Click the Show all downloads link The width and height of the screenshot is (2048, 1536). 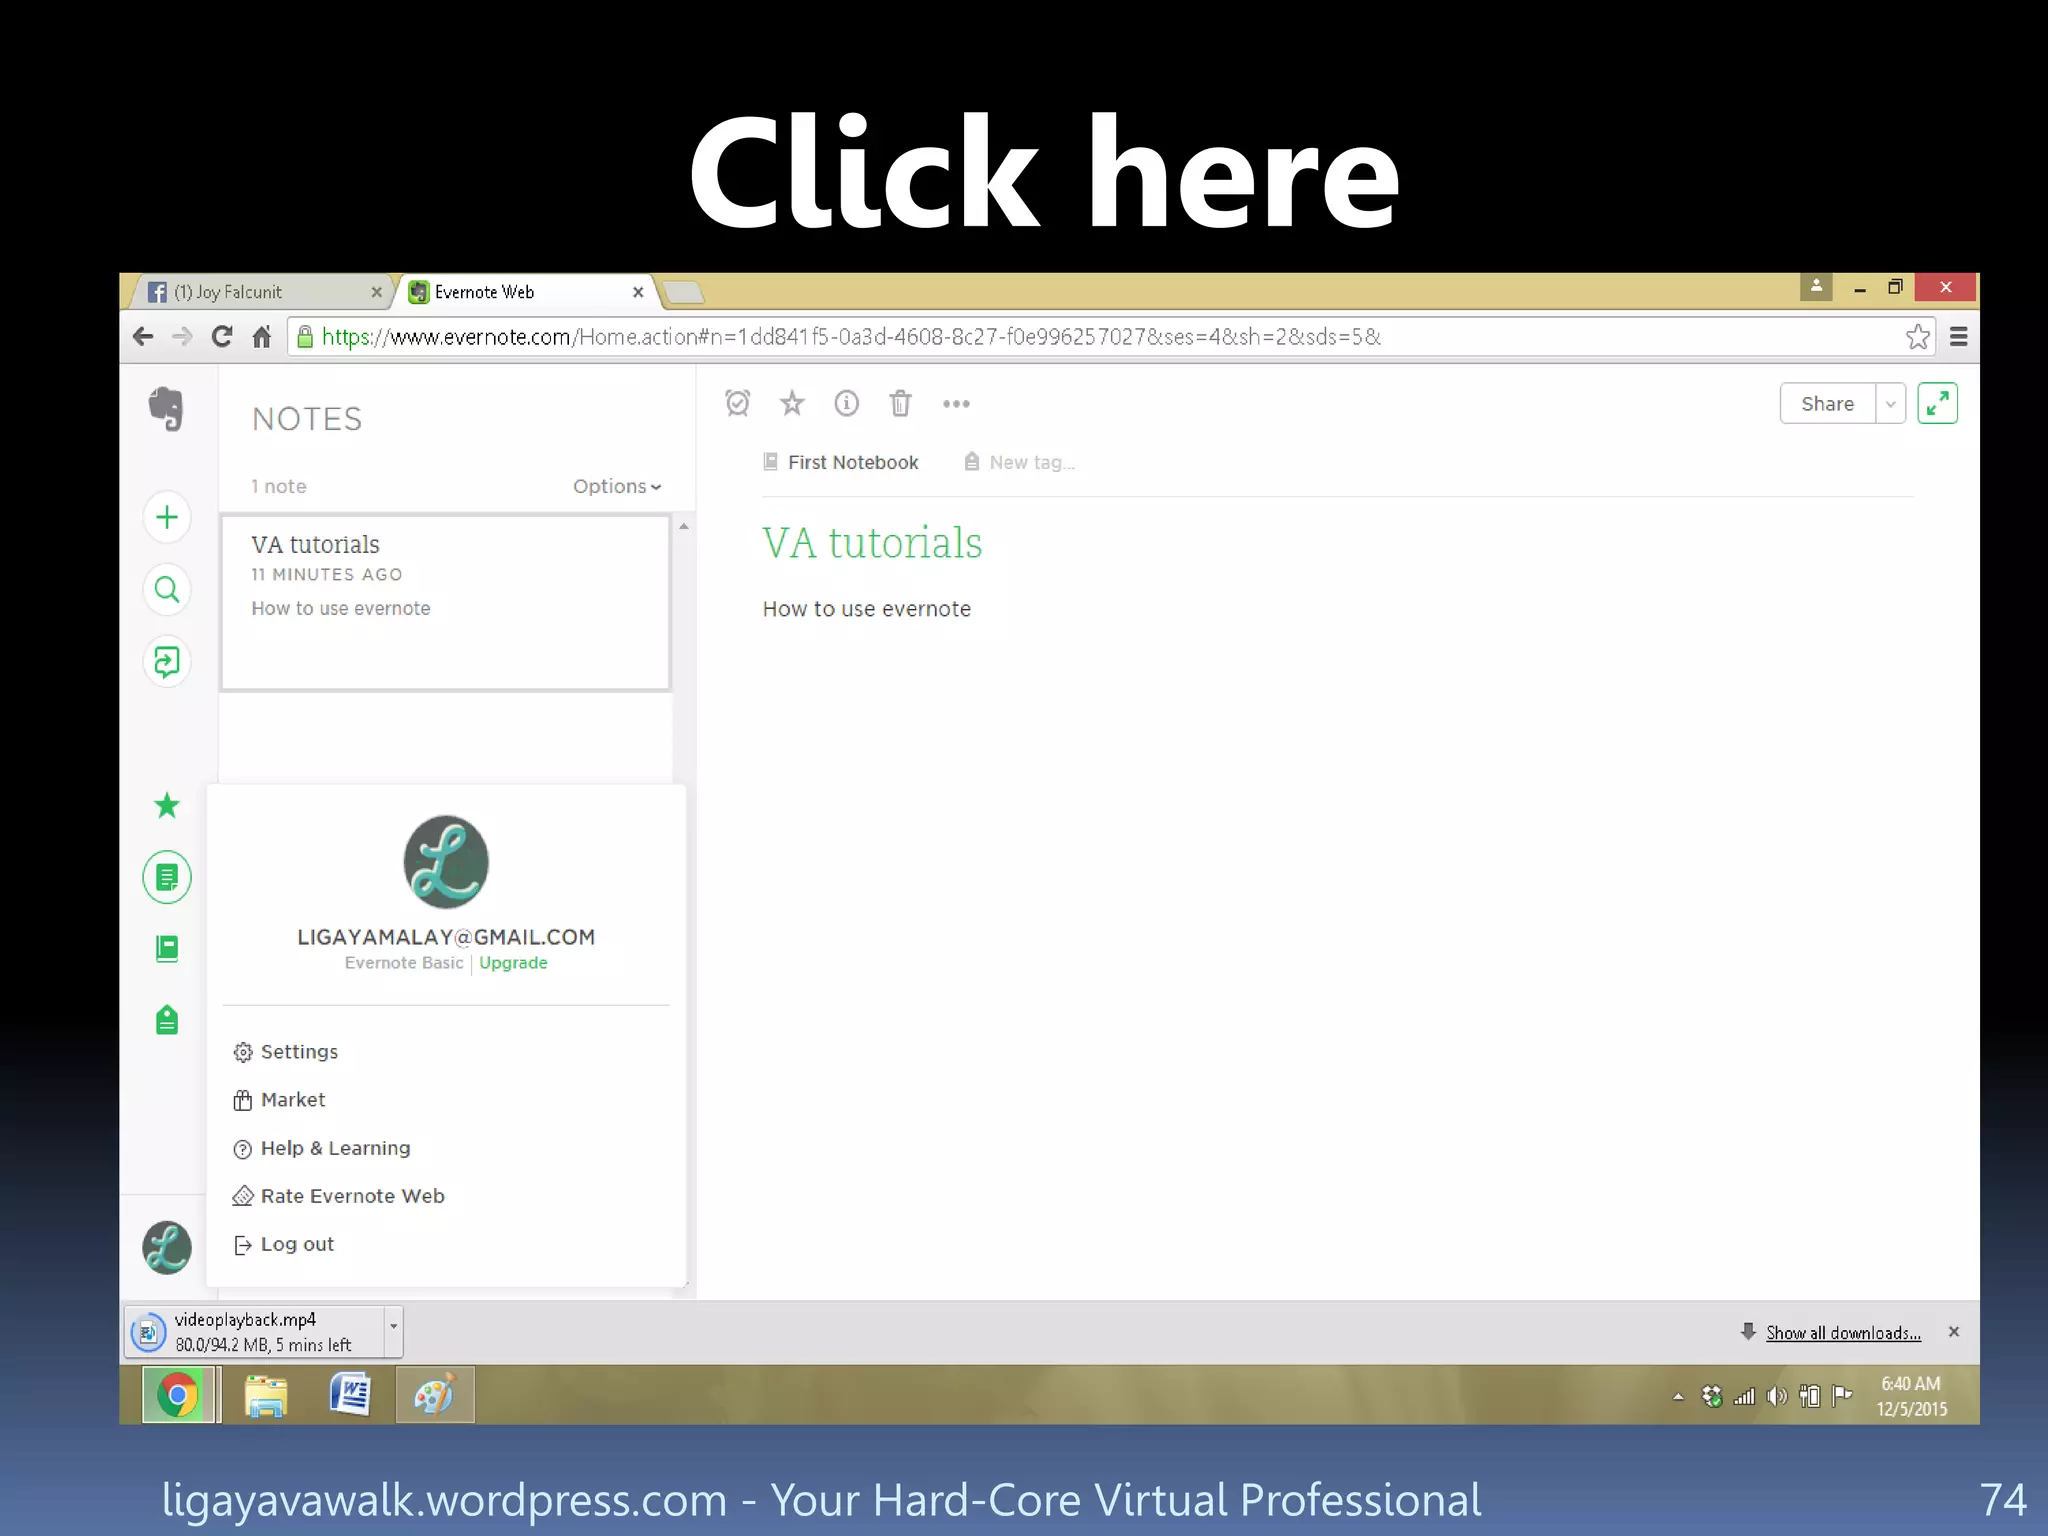(1842, 1333)
